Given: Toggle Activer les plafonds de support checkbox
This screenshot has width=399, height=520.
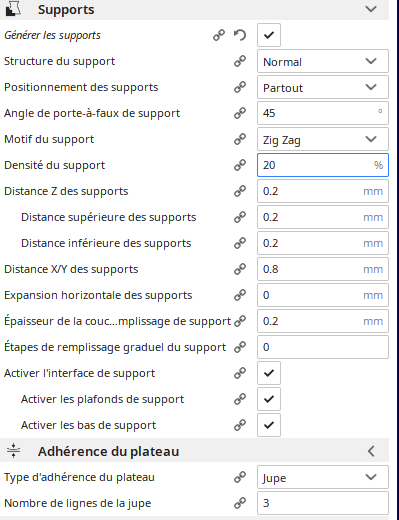Looking at the screenshot, I should pos(269,399).
